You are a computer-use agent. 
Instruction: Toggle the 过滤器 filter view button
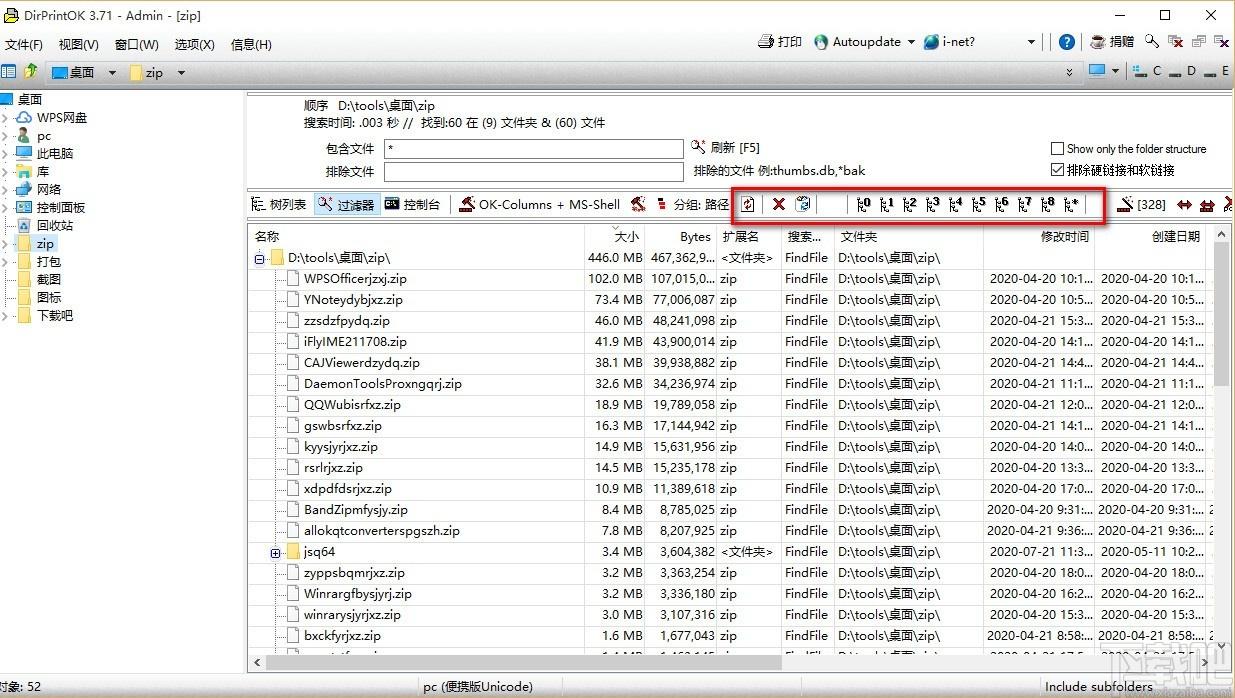click(345, 204)
